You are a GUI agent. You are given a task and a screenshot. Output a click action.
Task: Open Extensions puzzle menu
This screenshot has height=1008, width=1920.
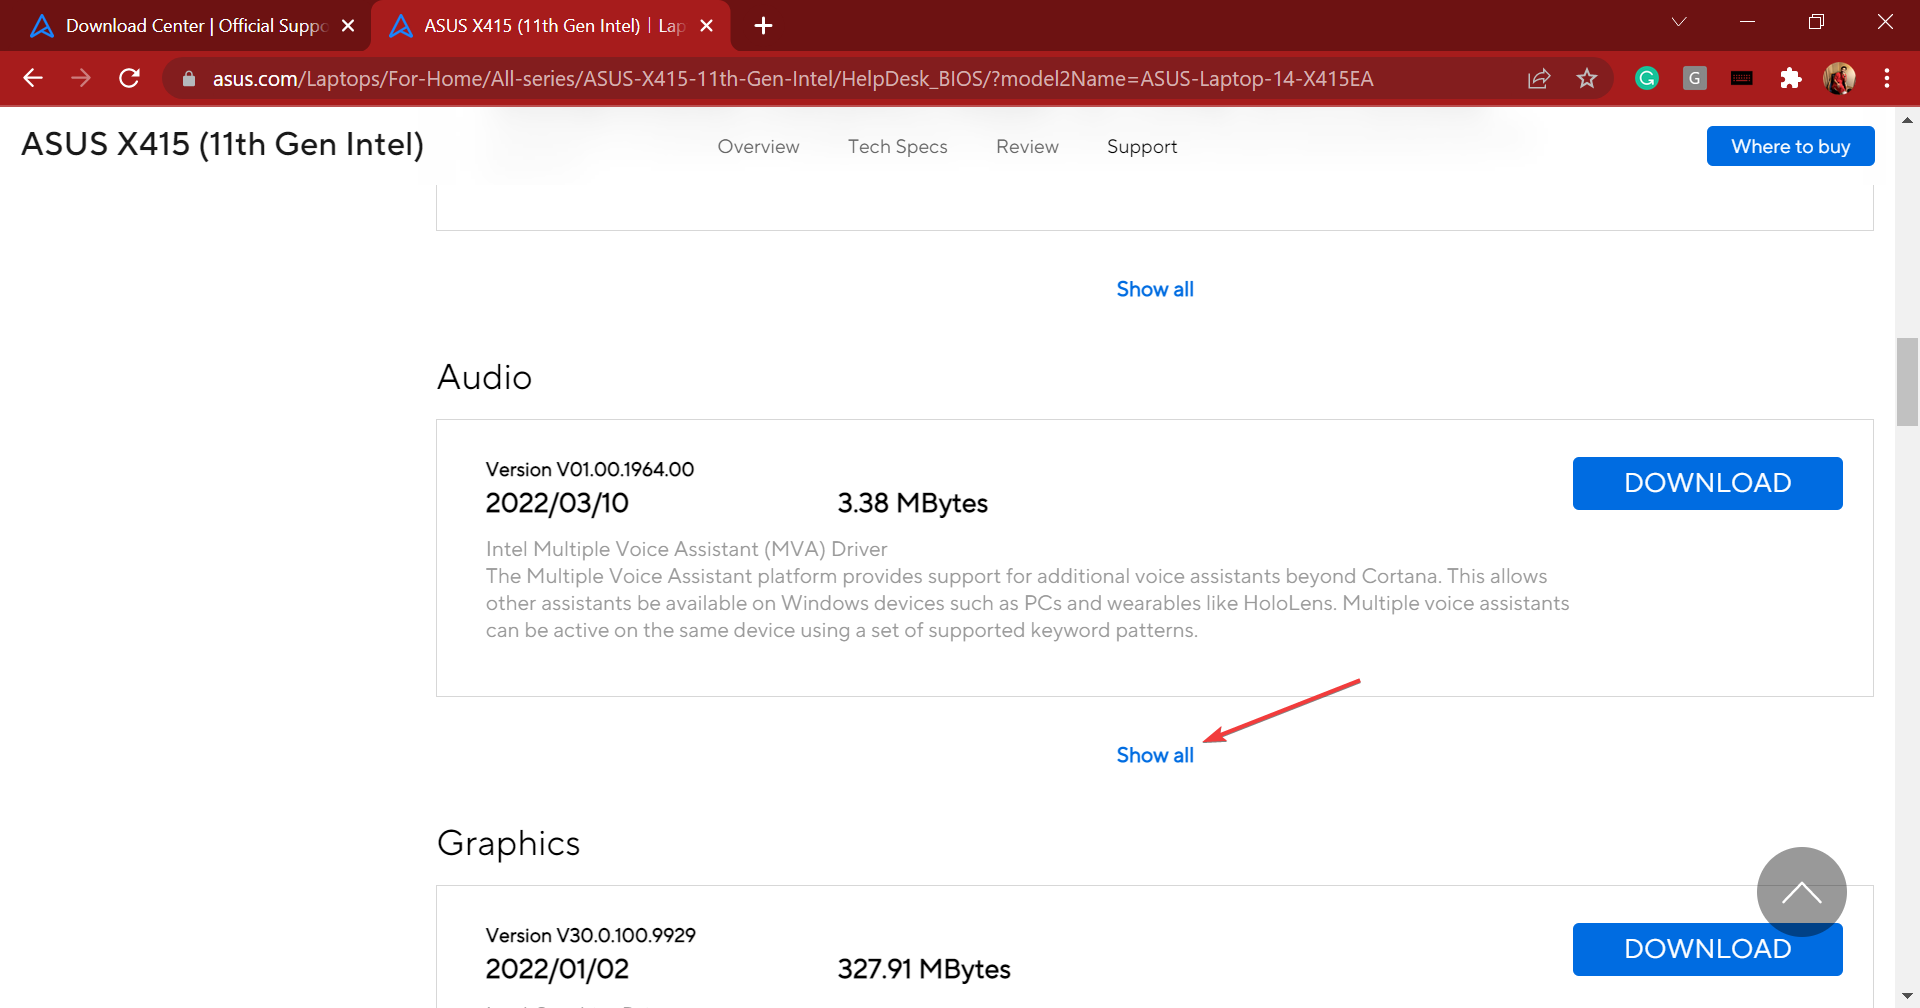coord(1790,78)
